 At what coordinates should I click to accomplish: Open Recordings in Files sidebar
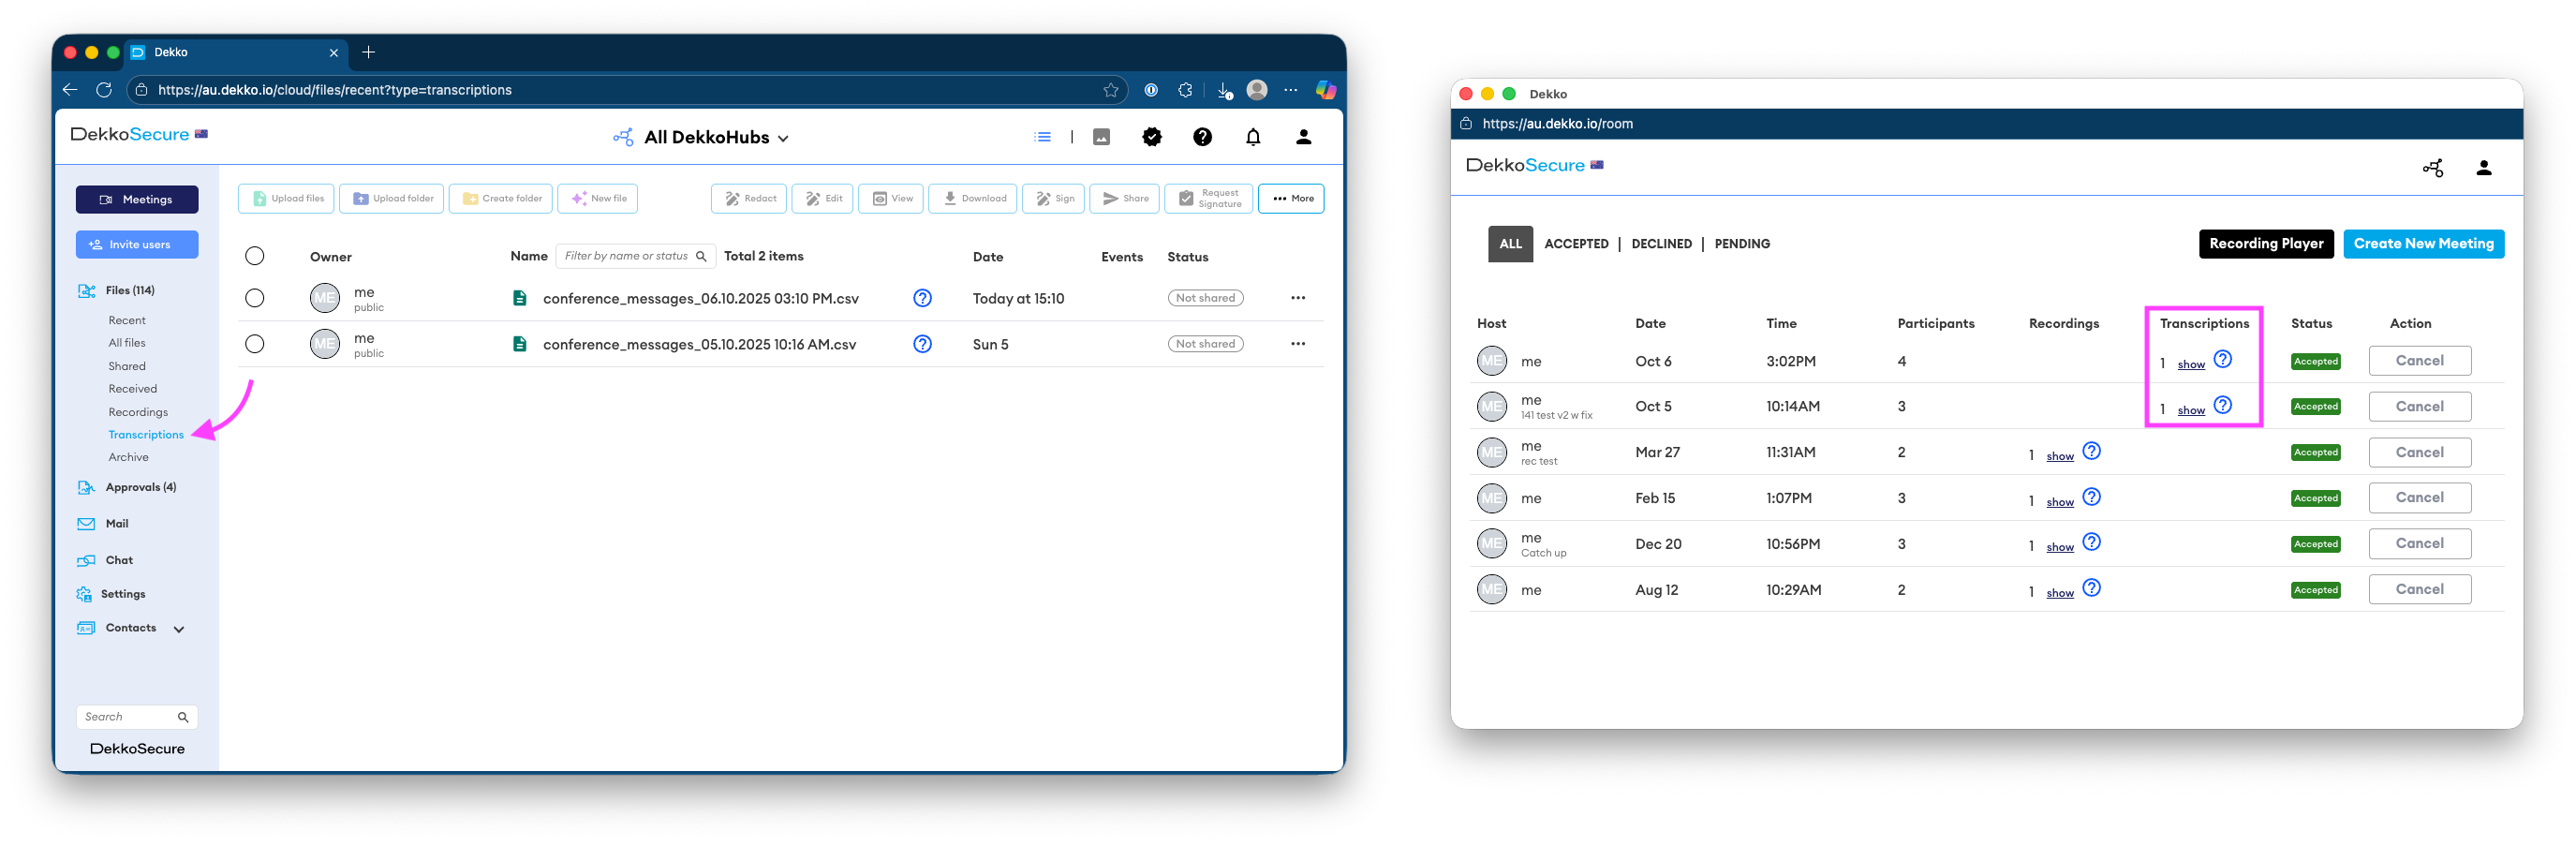point(138,412)
